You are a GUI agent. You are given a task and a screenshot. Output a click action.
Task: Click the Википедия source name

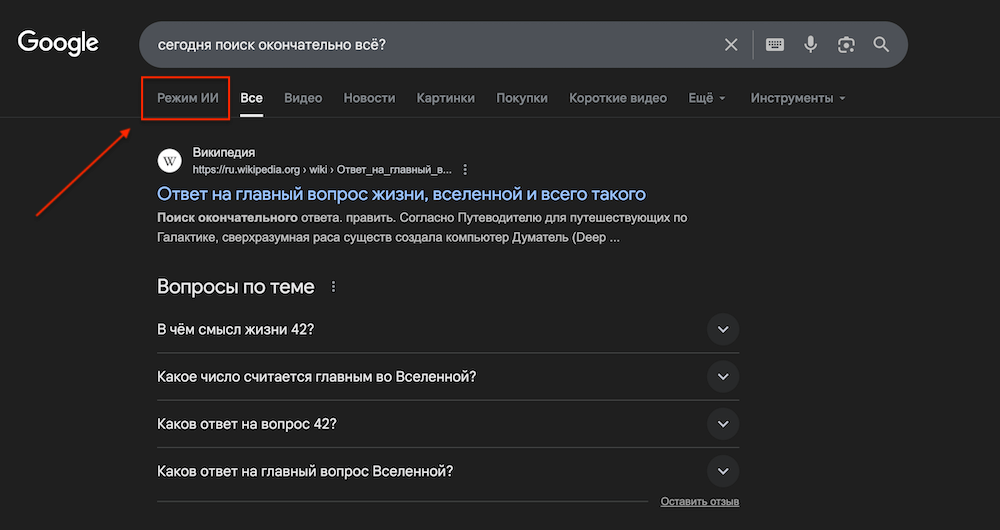click(224, 152)
